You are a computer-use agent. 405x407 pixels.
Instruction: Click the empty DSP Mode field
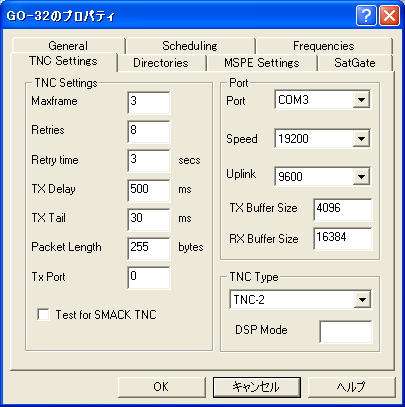(x=345, y=332)
